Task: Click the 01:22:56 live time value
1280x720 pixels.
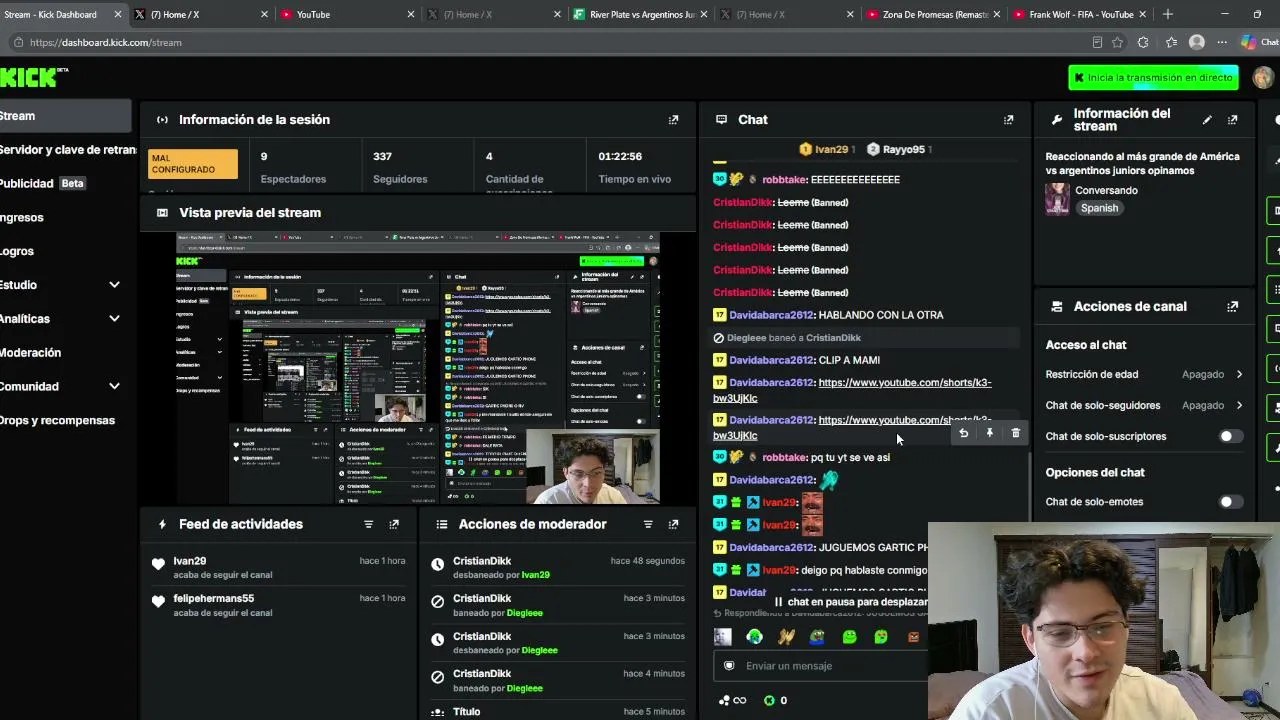Action: click(620, 157)
